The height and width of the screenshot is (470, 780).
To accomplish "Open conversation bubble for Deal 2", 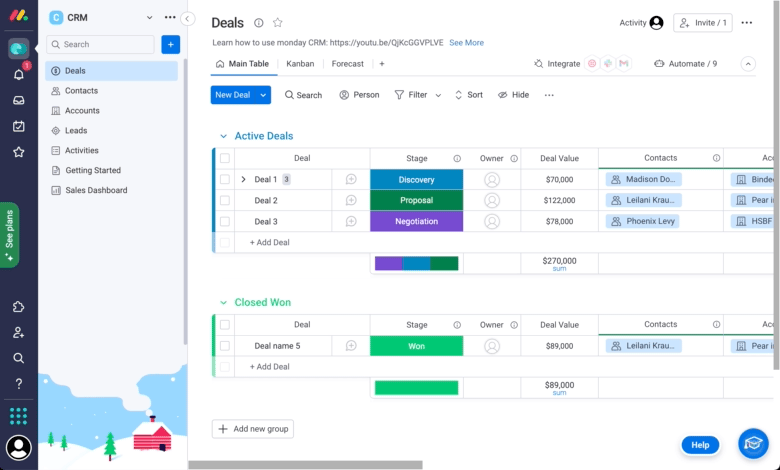I will point(351,200).
